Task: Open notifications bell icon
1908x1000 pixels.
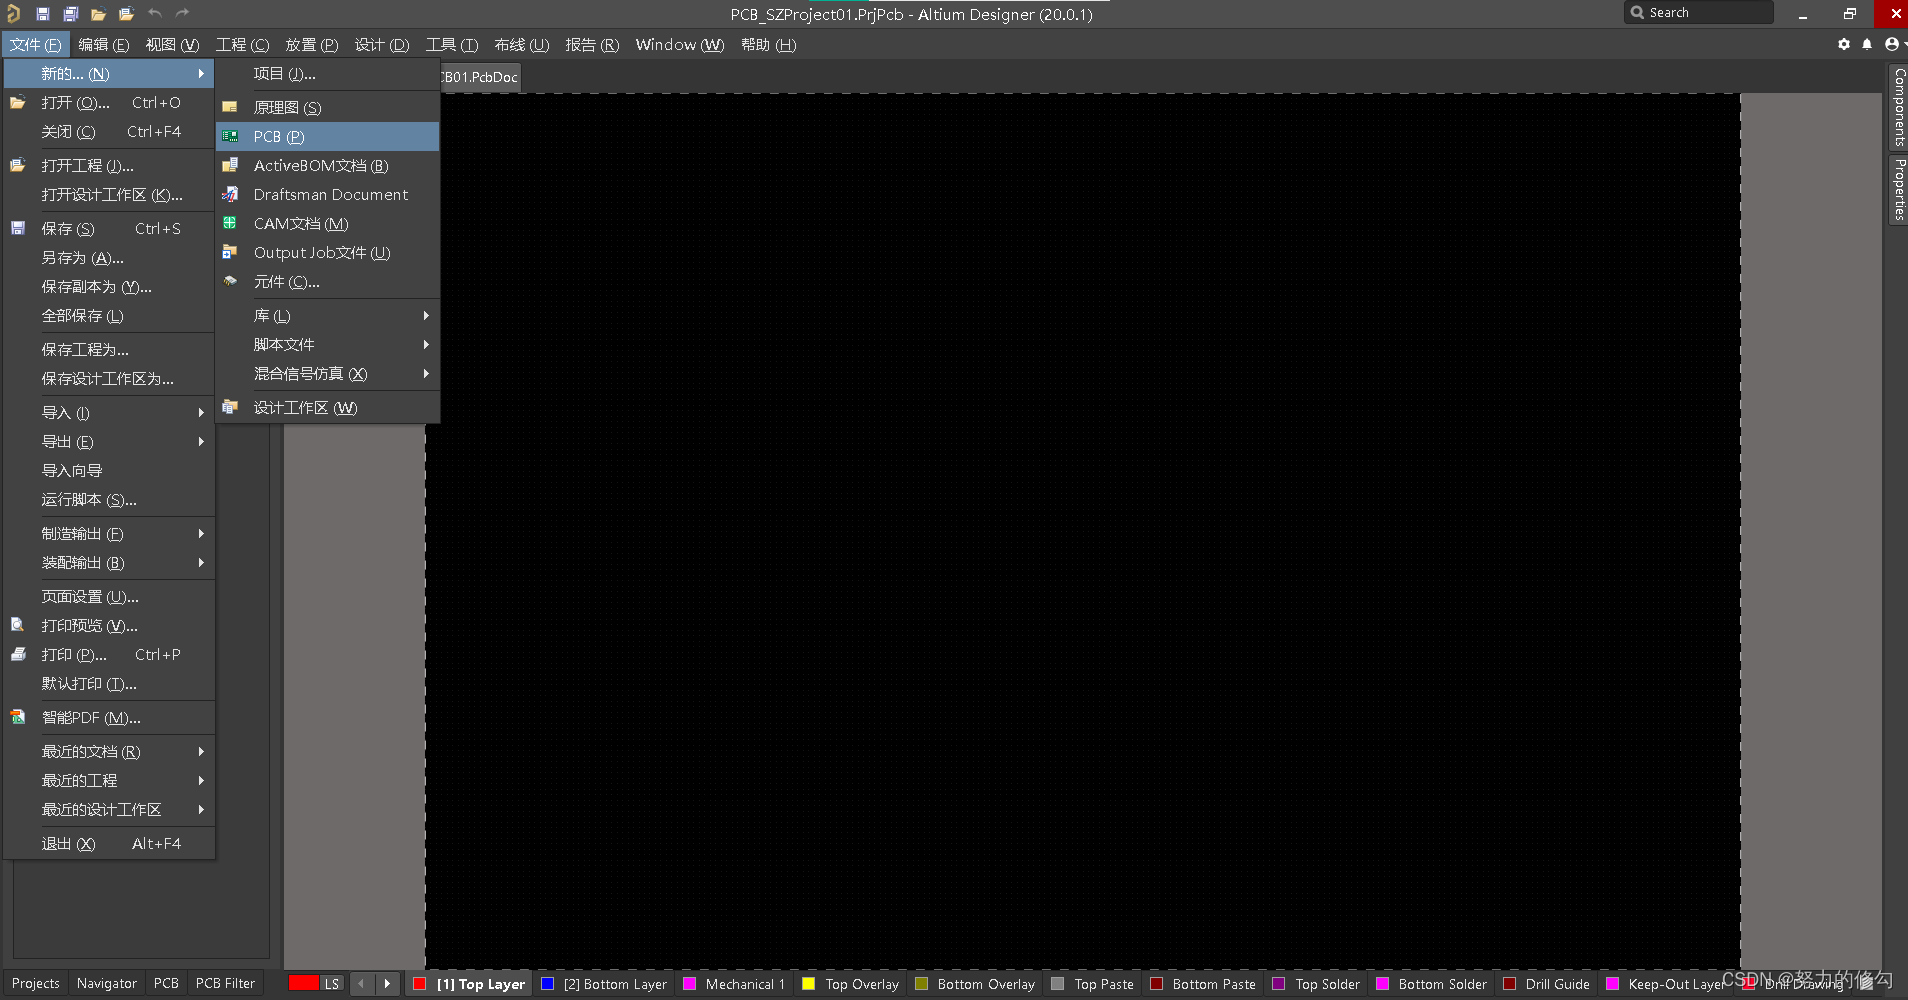Action: [x=1867, y=44]
